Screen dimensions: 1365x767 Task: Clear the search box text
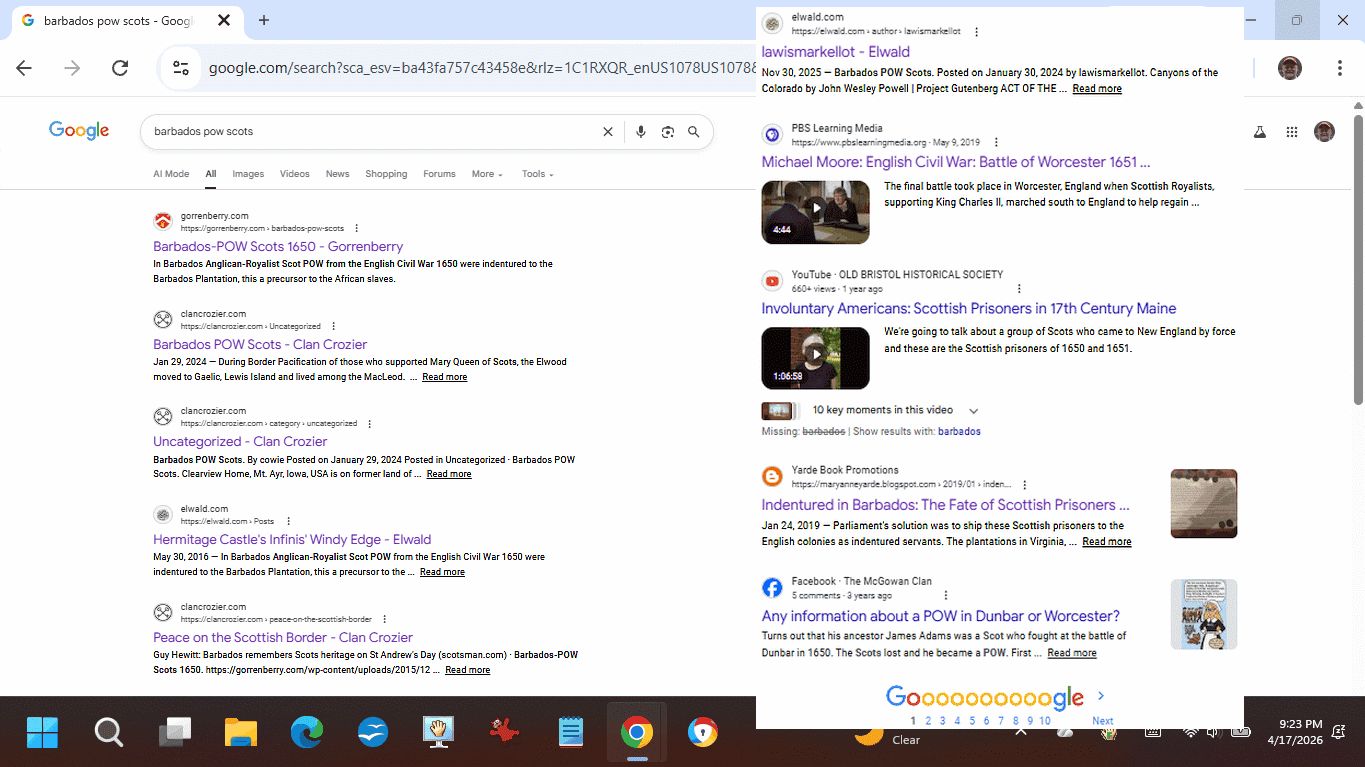coord(607,132)
